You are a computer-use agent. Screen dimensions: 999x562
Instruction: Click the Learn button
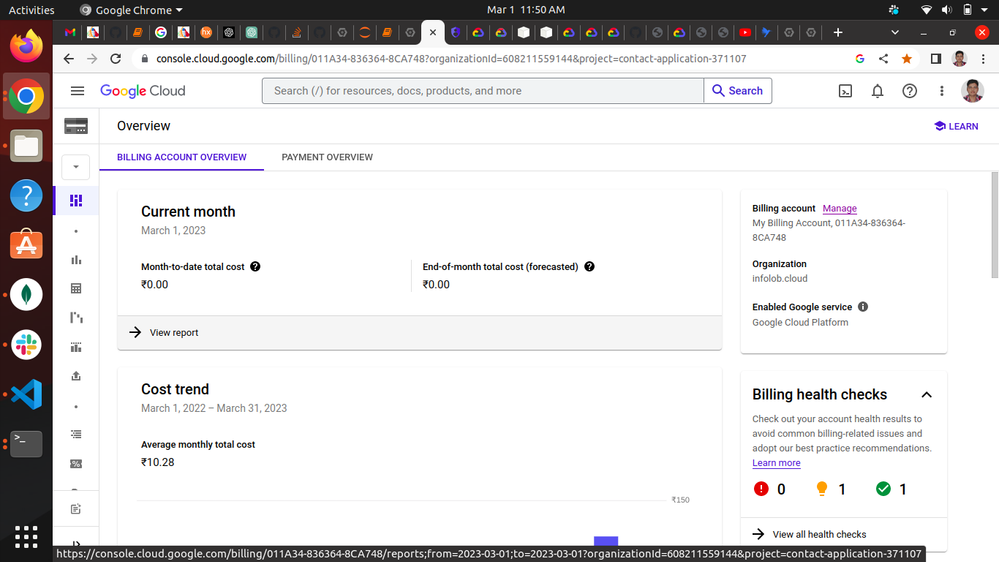click(x=956, y=126)
